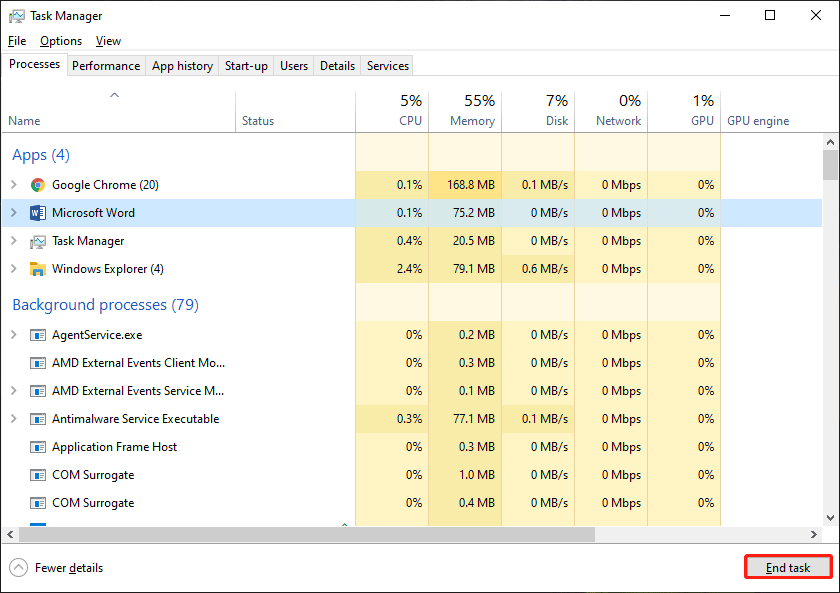Click the Windows Explorer folder icon
Screen dimensions: 840x593
38,269
